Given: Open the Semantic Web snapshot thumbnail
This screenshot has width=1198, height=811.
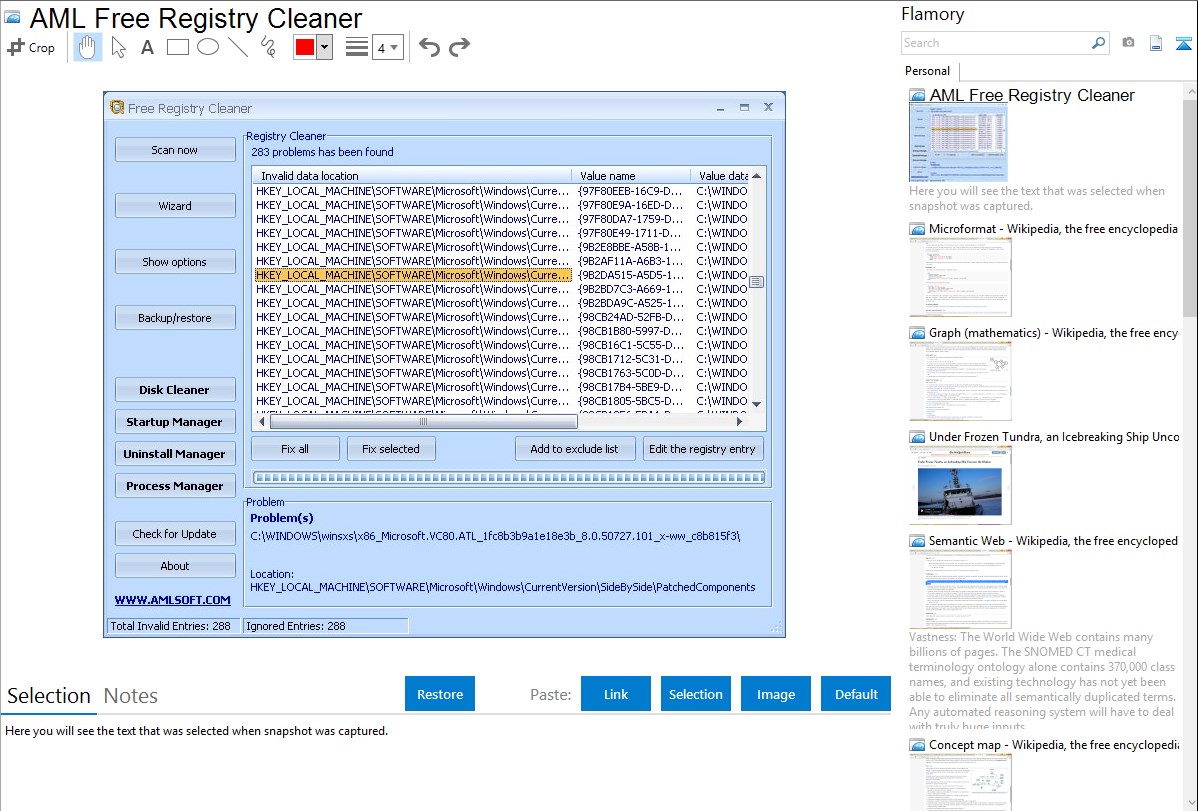Looking at the screenshot, I should (x=960, y=589).
